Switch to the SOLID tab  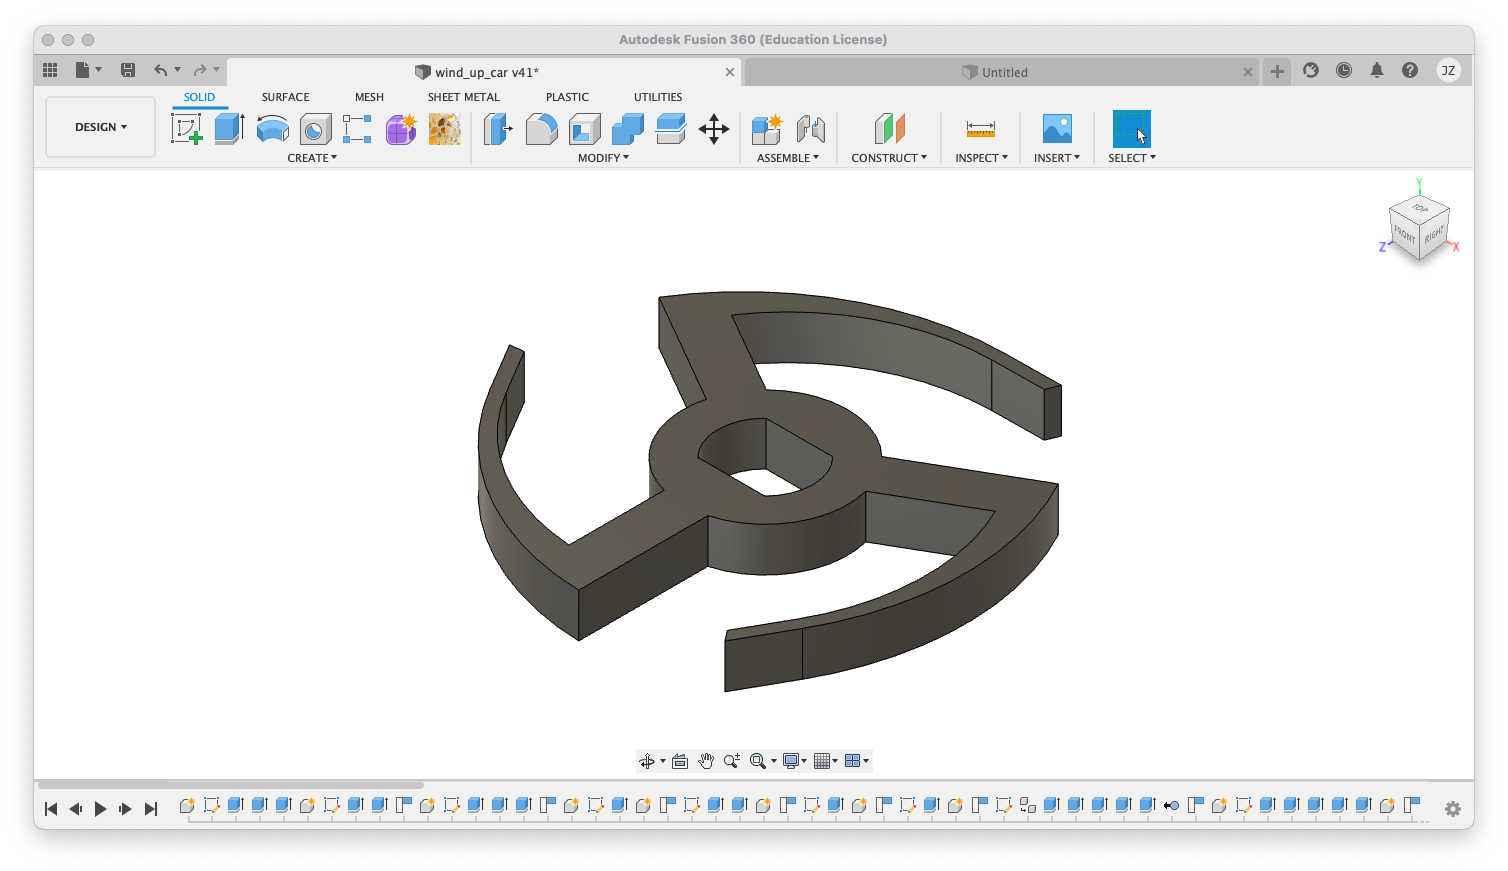click(x=199, y=97)
